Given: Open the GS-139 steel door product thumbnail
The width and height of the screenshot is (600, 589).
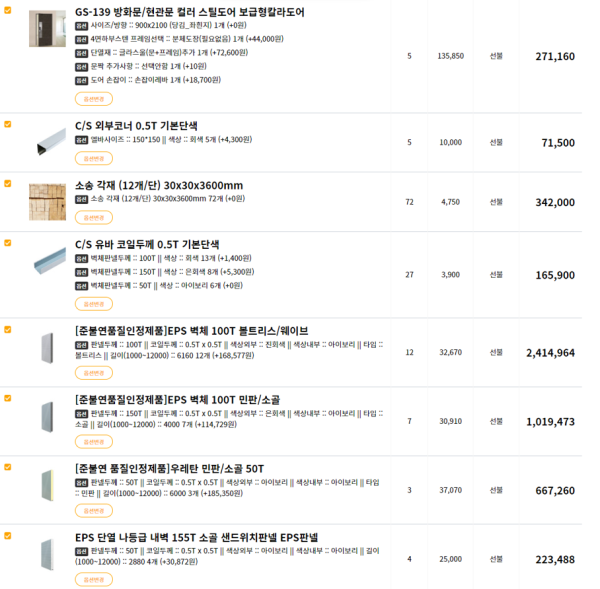Looking at the screenshot, I should 47,35.
